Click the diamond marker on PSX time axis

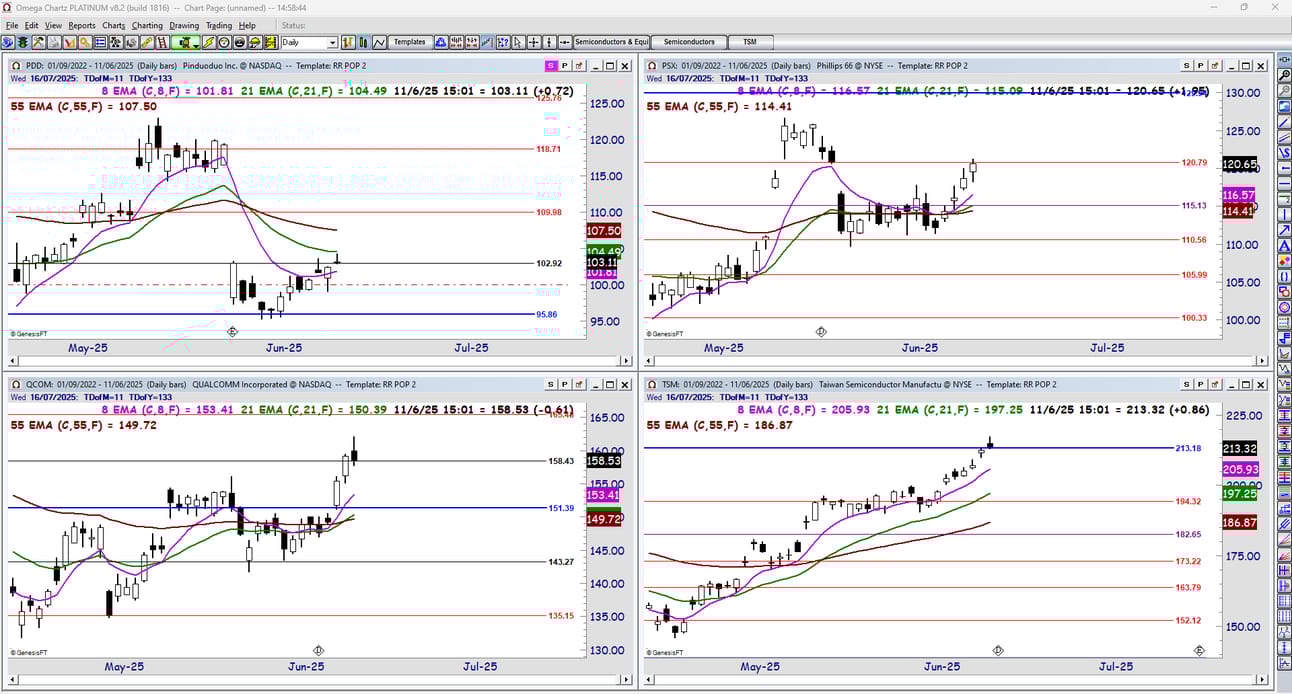pos(821,332)
